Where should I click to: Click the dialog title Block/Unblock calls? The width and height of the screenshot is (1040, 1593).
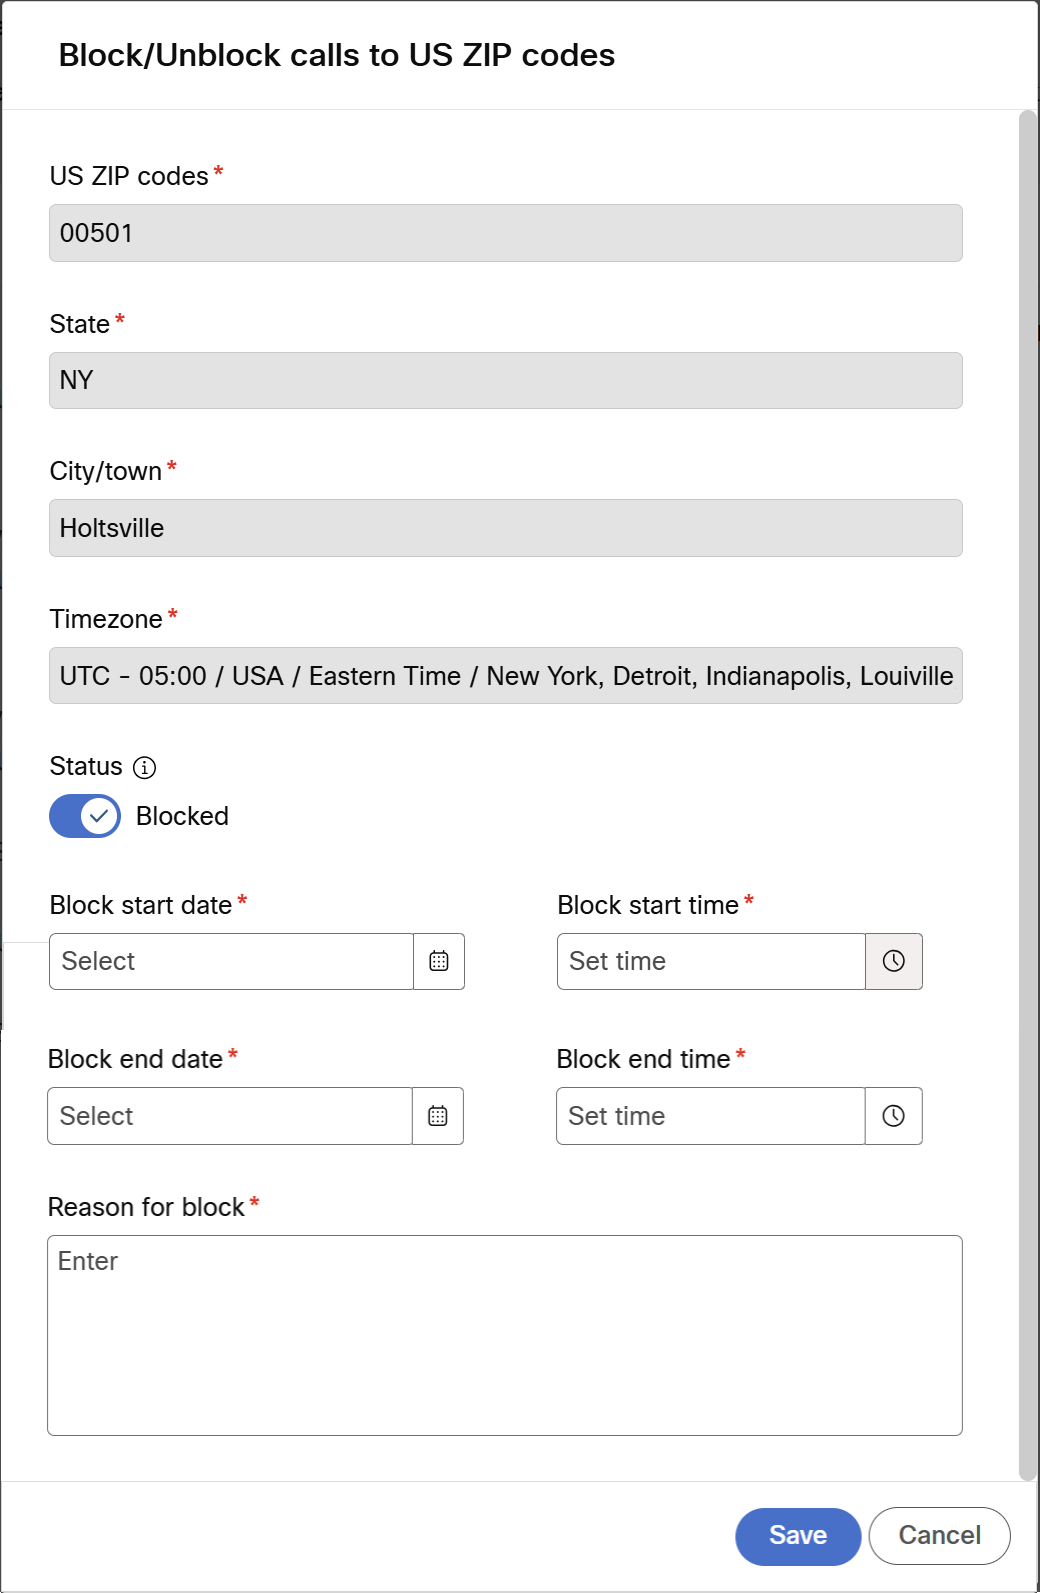tap(337, 55)
